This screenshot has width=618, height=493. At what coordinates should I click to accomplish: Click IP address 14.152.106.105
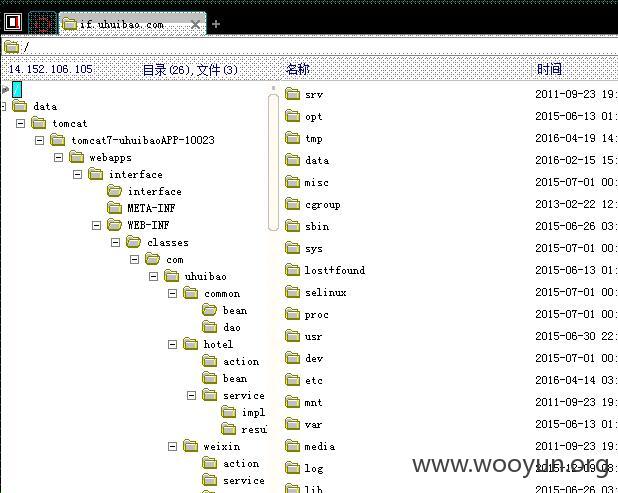pyautogui.click(x=50, y=69)
